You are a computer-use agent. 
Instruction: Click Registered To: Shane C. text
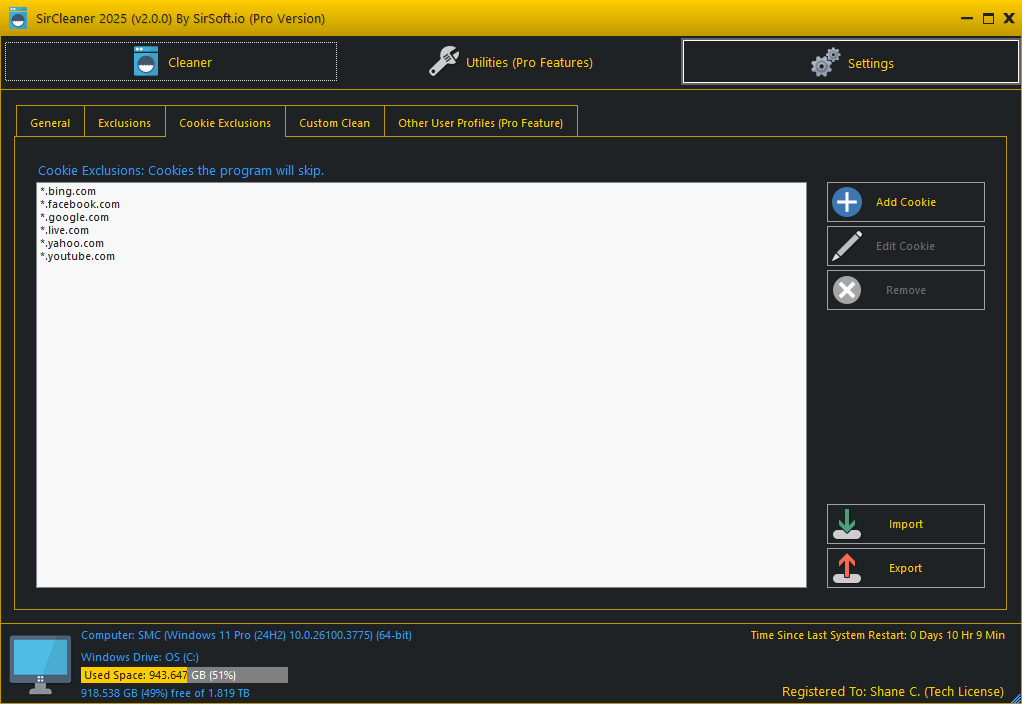[892, 692]
